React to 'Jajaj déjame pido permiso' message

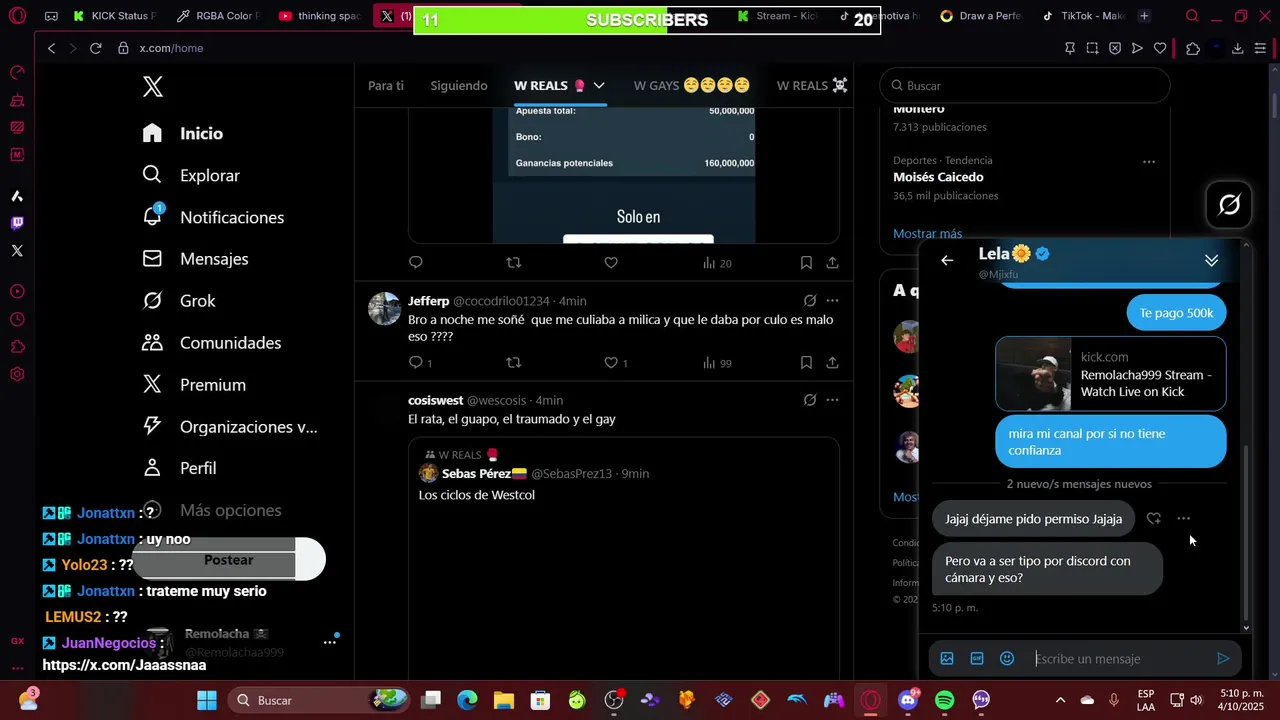(x=1154, y=518)
